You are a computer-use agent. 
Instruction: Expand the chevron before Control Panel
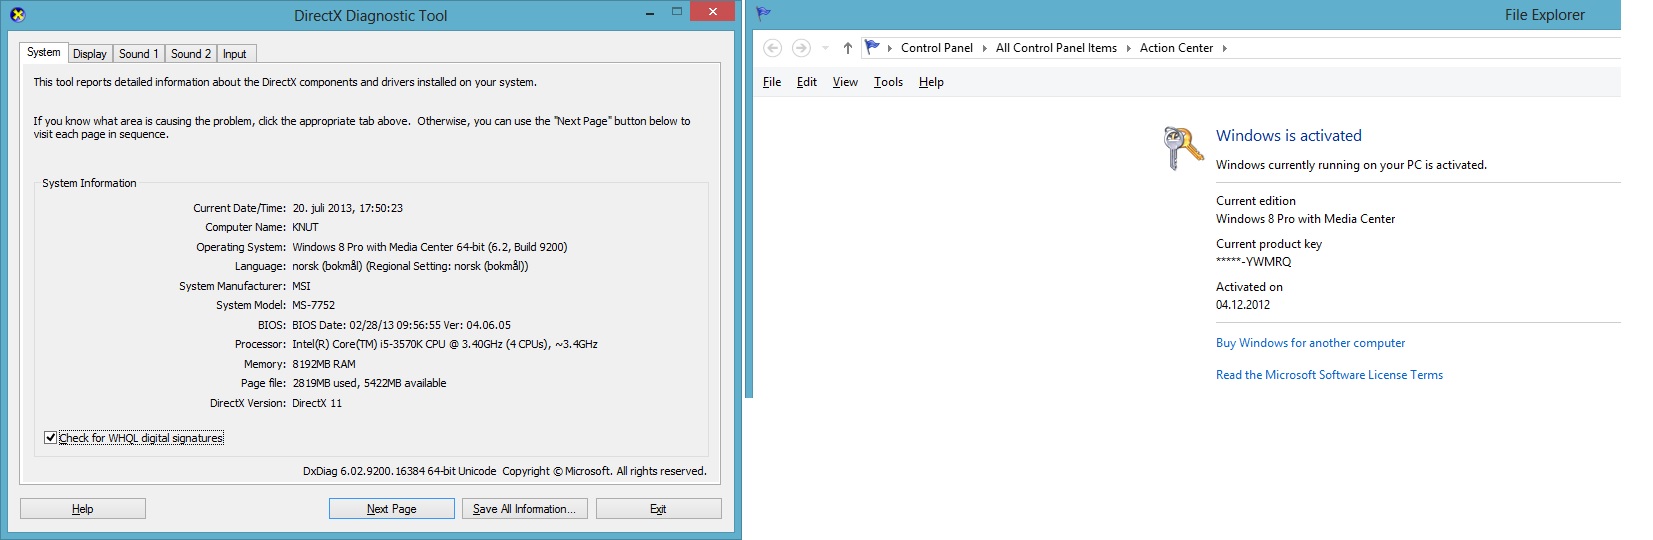coord(889,48)
